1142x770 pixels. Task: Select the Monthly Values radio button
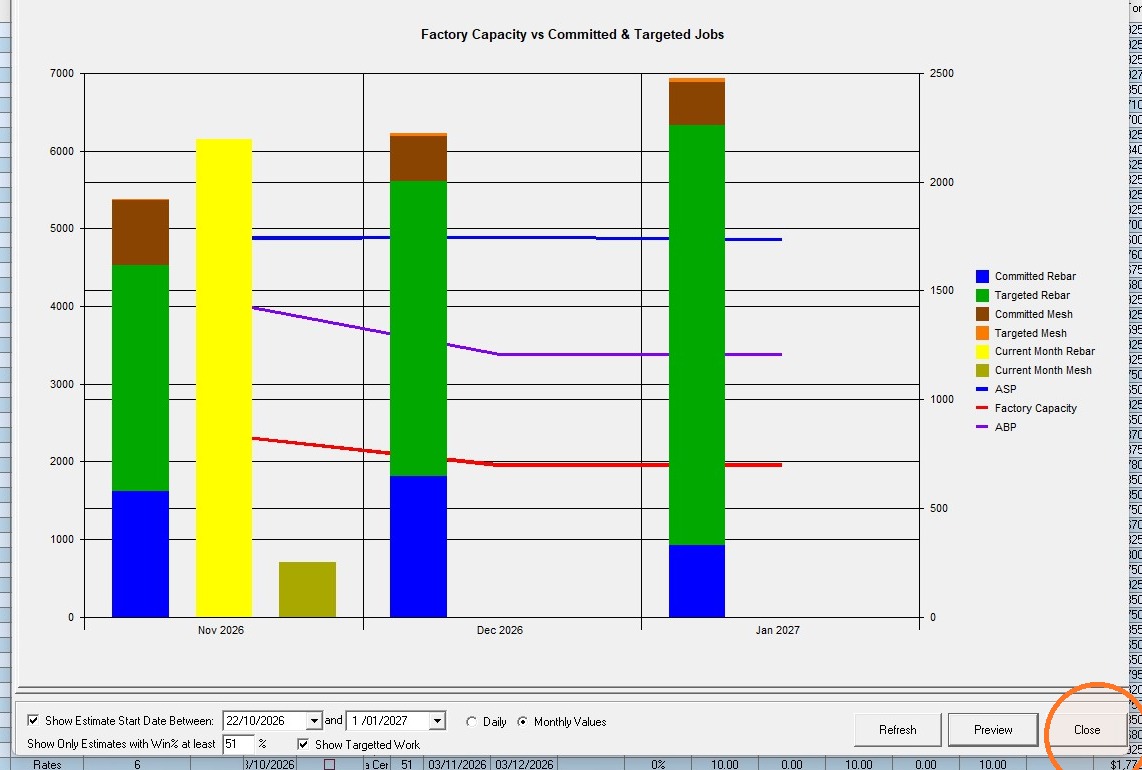point(522,721)
